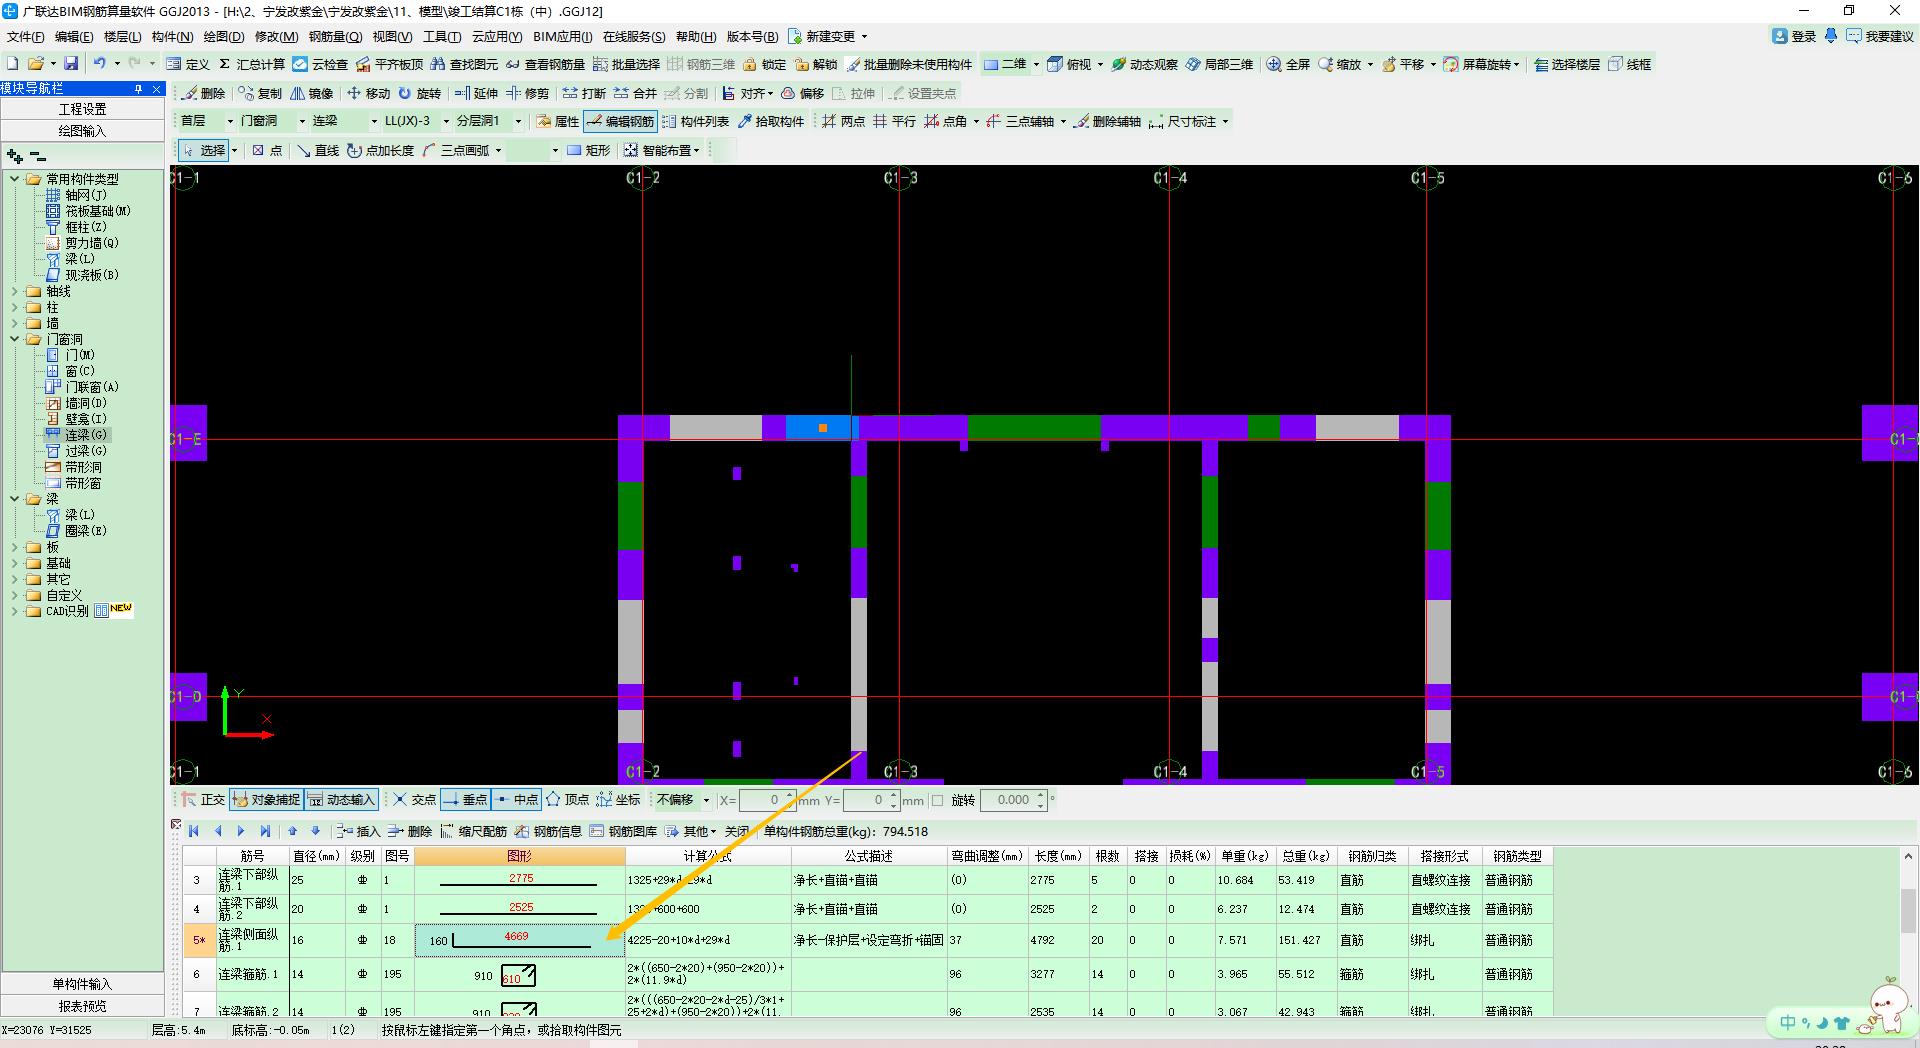Select the 修剪 trim tool

[x=528, y=93]
